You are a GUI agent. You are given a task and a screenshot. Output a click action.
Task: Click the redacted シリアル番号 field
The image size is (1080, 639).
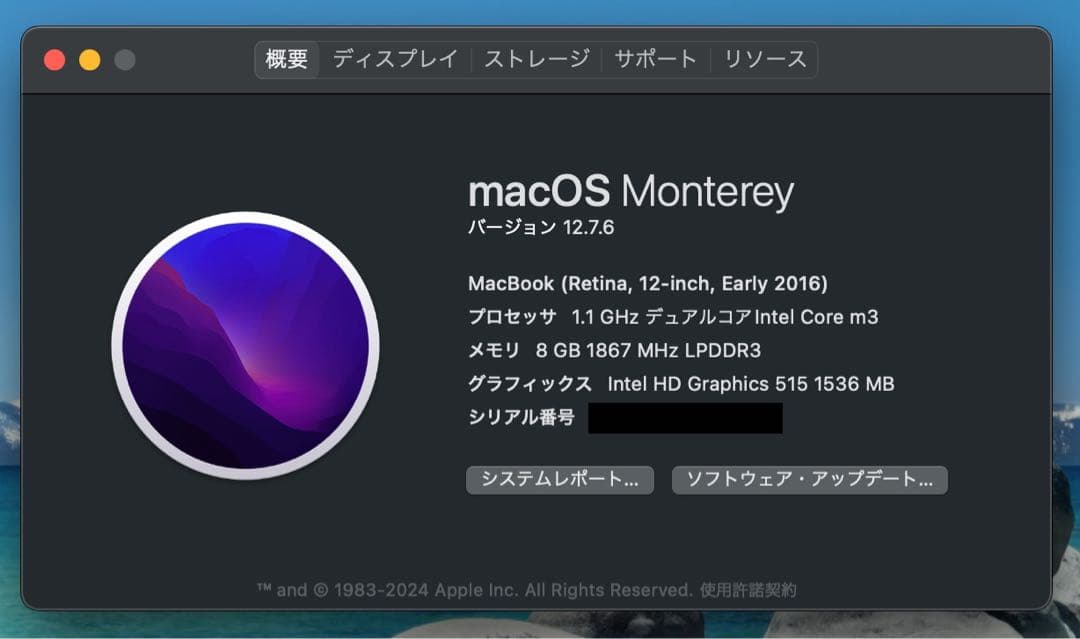click(686, 417)
